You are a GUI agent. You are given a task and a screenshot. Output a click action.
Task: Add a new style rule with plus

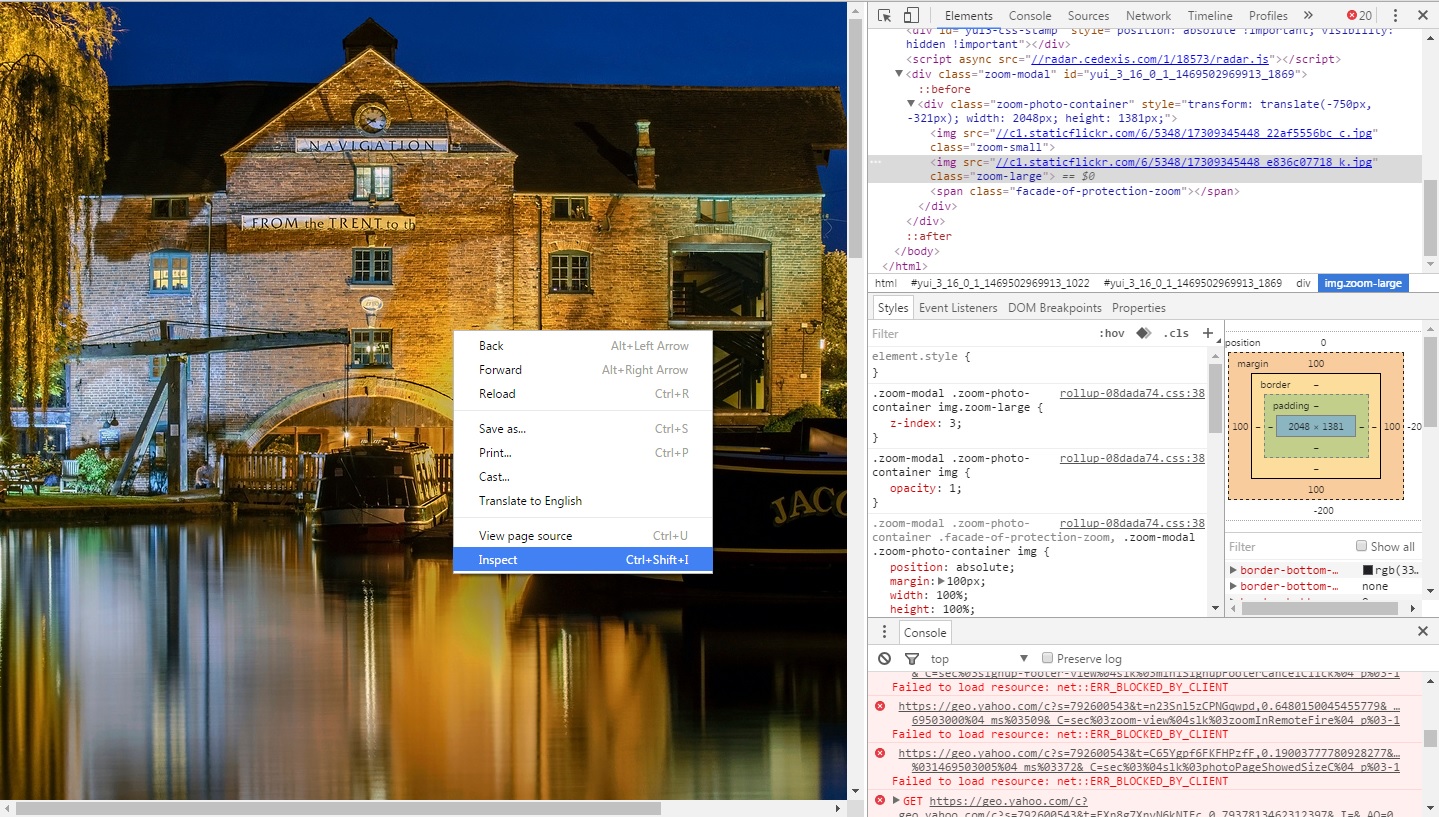pos(1207,333)
